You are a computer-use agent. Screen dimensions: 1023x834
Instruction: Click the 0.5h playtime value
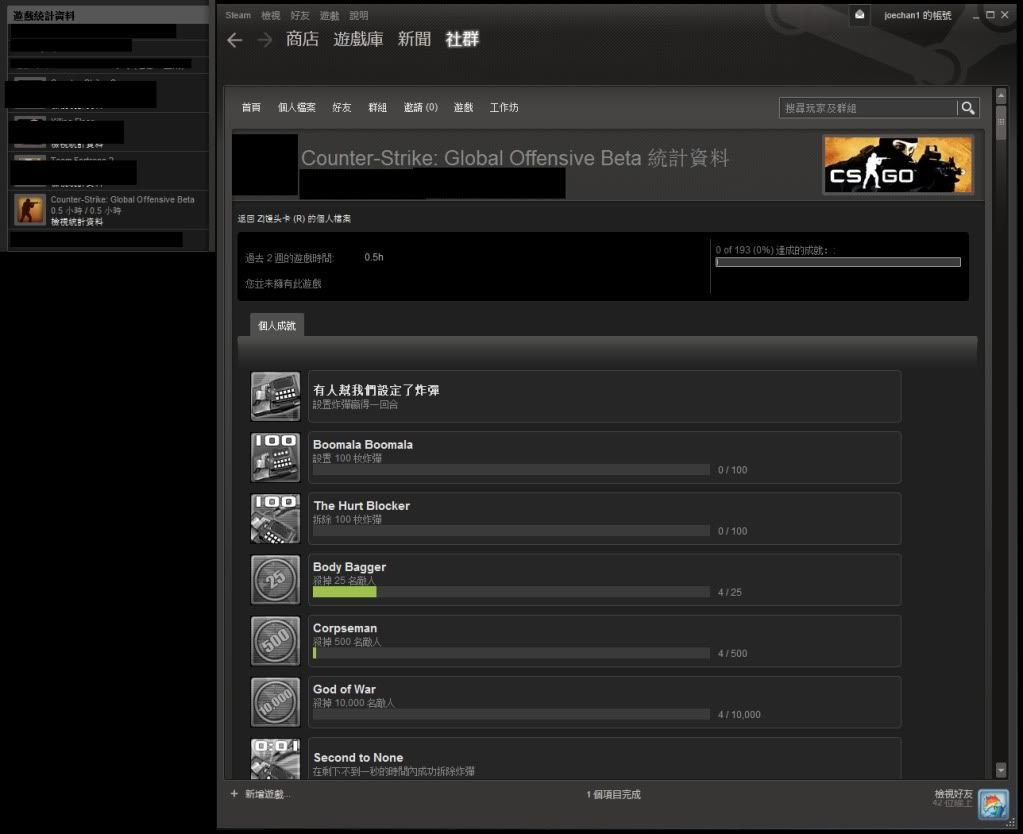pos(374,257)
